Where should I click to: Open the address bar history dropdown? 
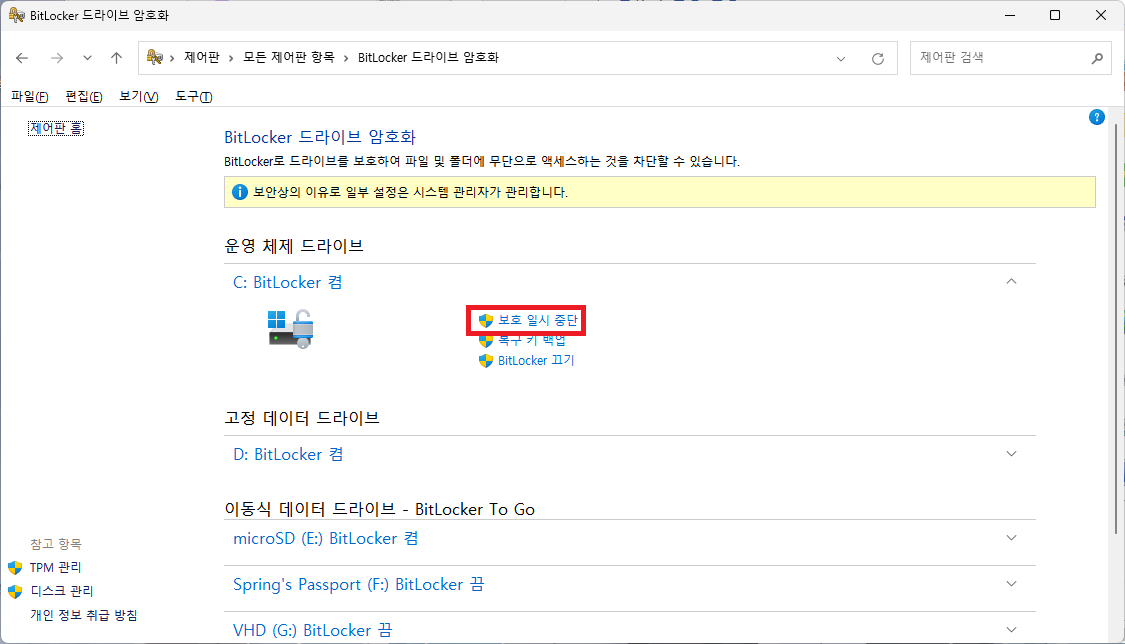[x=841, y=59]
